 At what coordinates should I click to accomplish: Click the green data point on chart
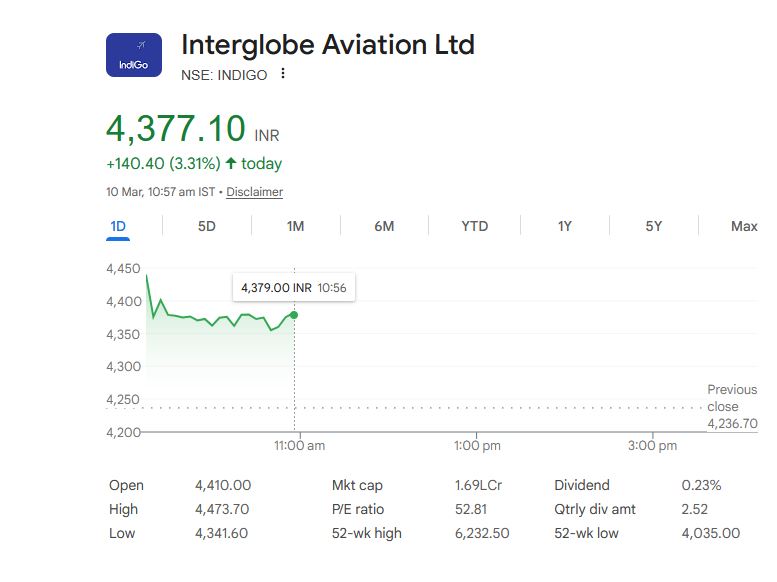(294, 315)
